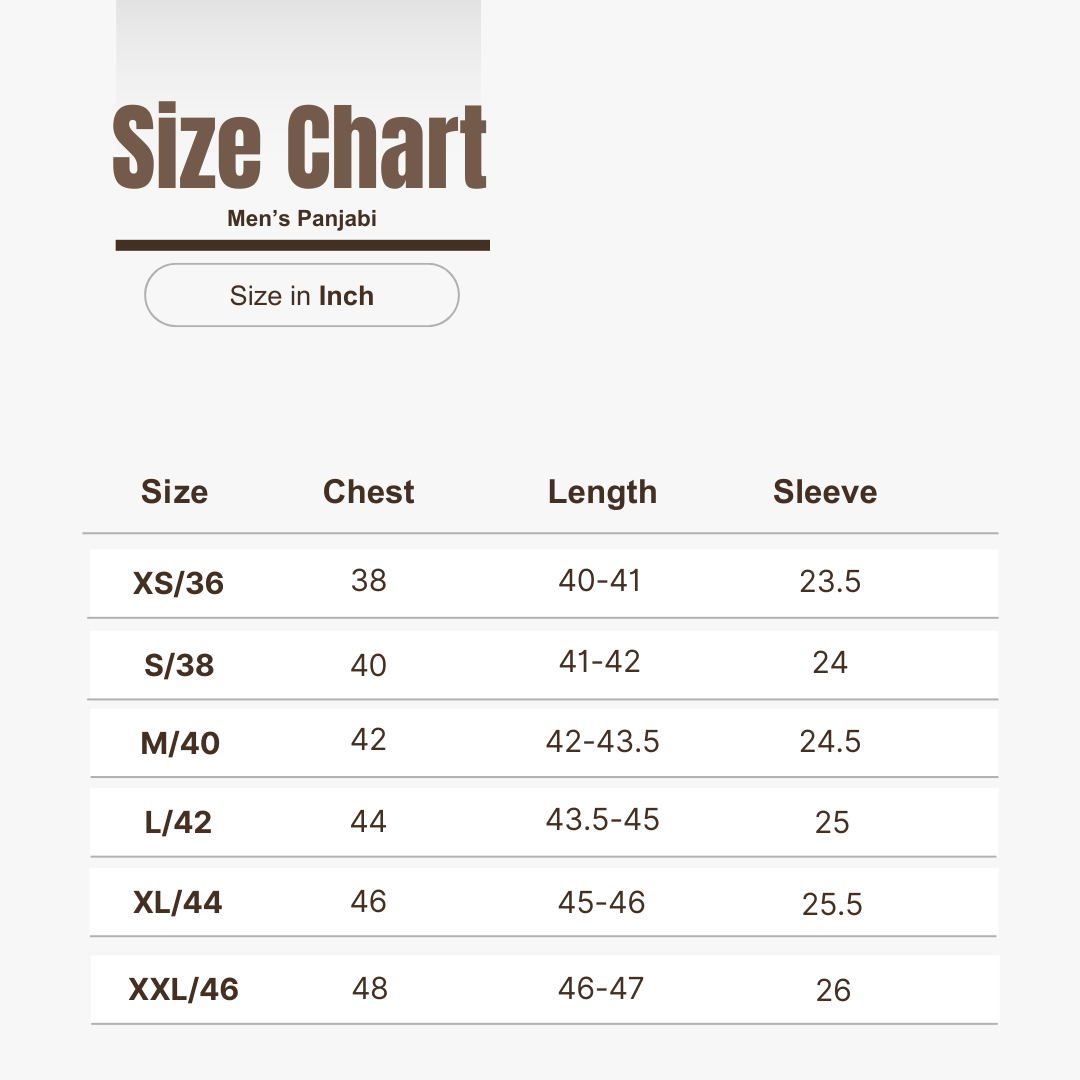Click the "Chest" column header
The width and height of the screenshot is (1080, 1080).
coord(368,492)
